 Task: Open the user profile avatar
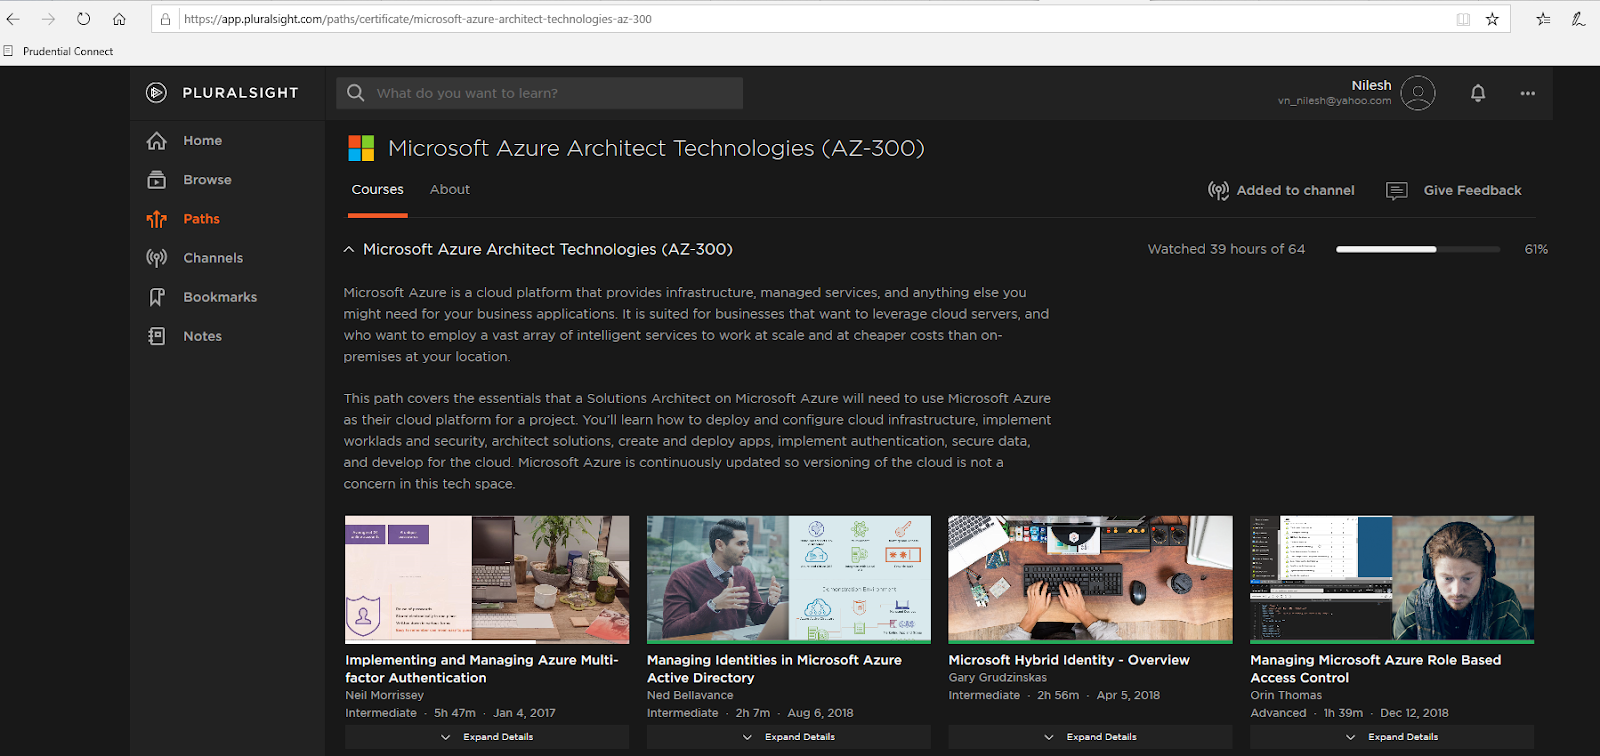pyautogui.click(x=1418, y=93)
